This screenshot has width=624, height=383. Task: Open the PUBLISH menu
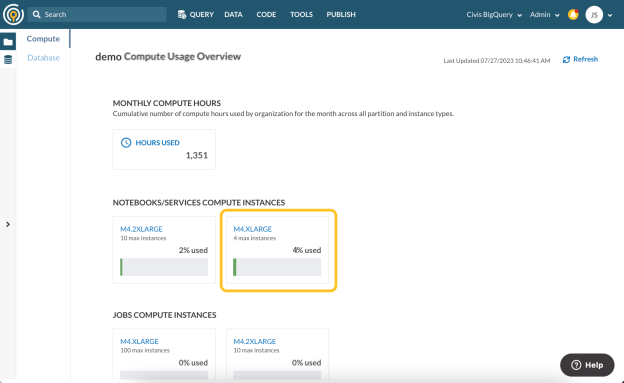341,14
